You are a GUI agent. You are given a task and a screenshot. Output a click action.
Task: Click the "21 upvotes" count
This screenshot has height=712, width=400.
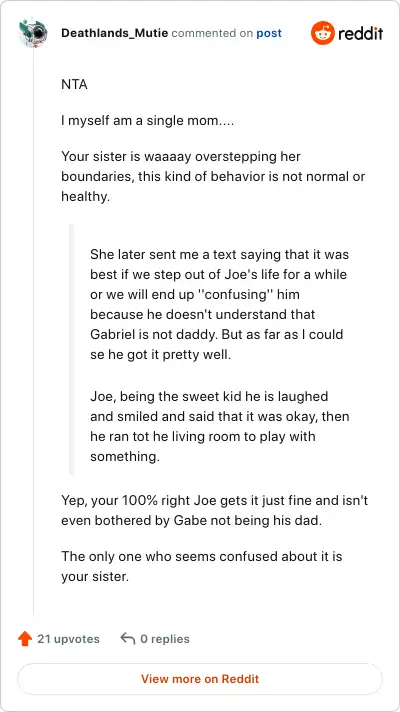coord(68,639)
